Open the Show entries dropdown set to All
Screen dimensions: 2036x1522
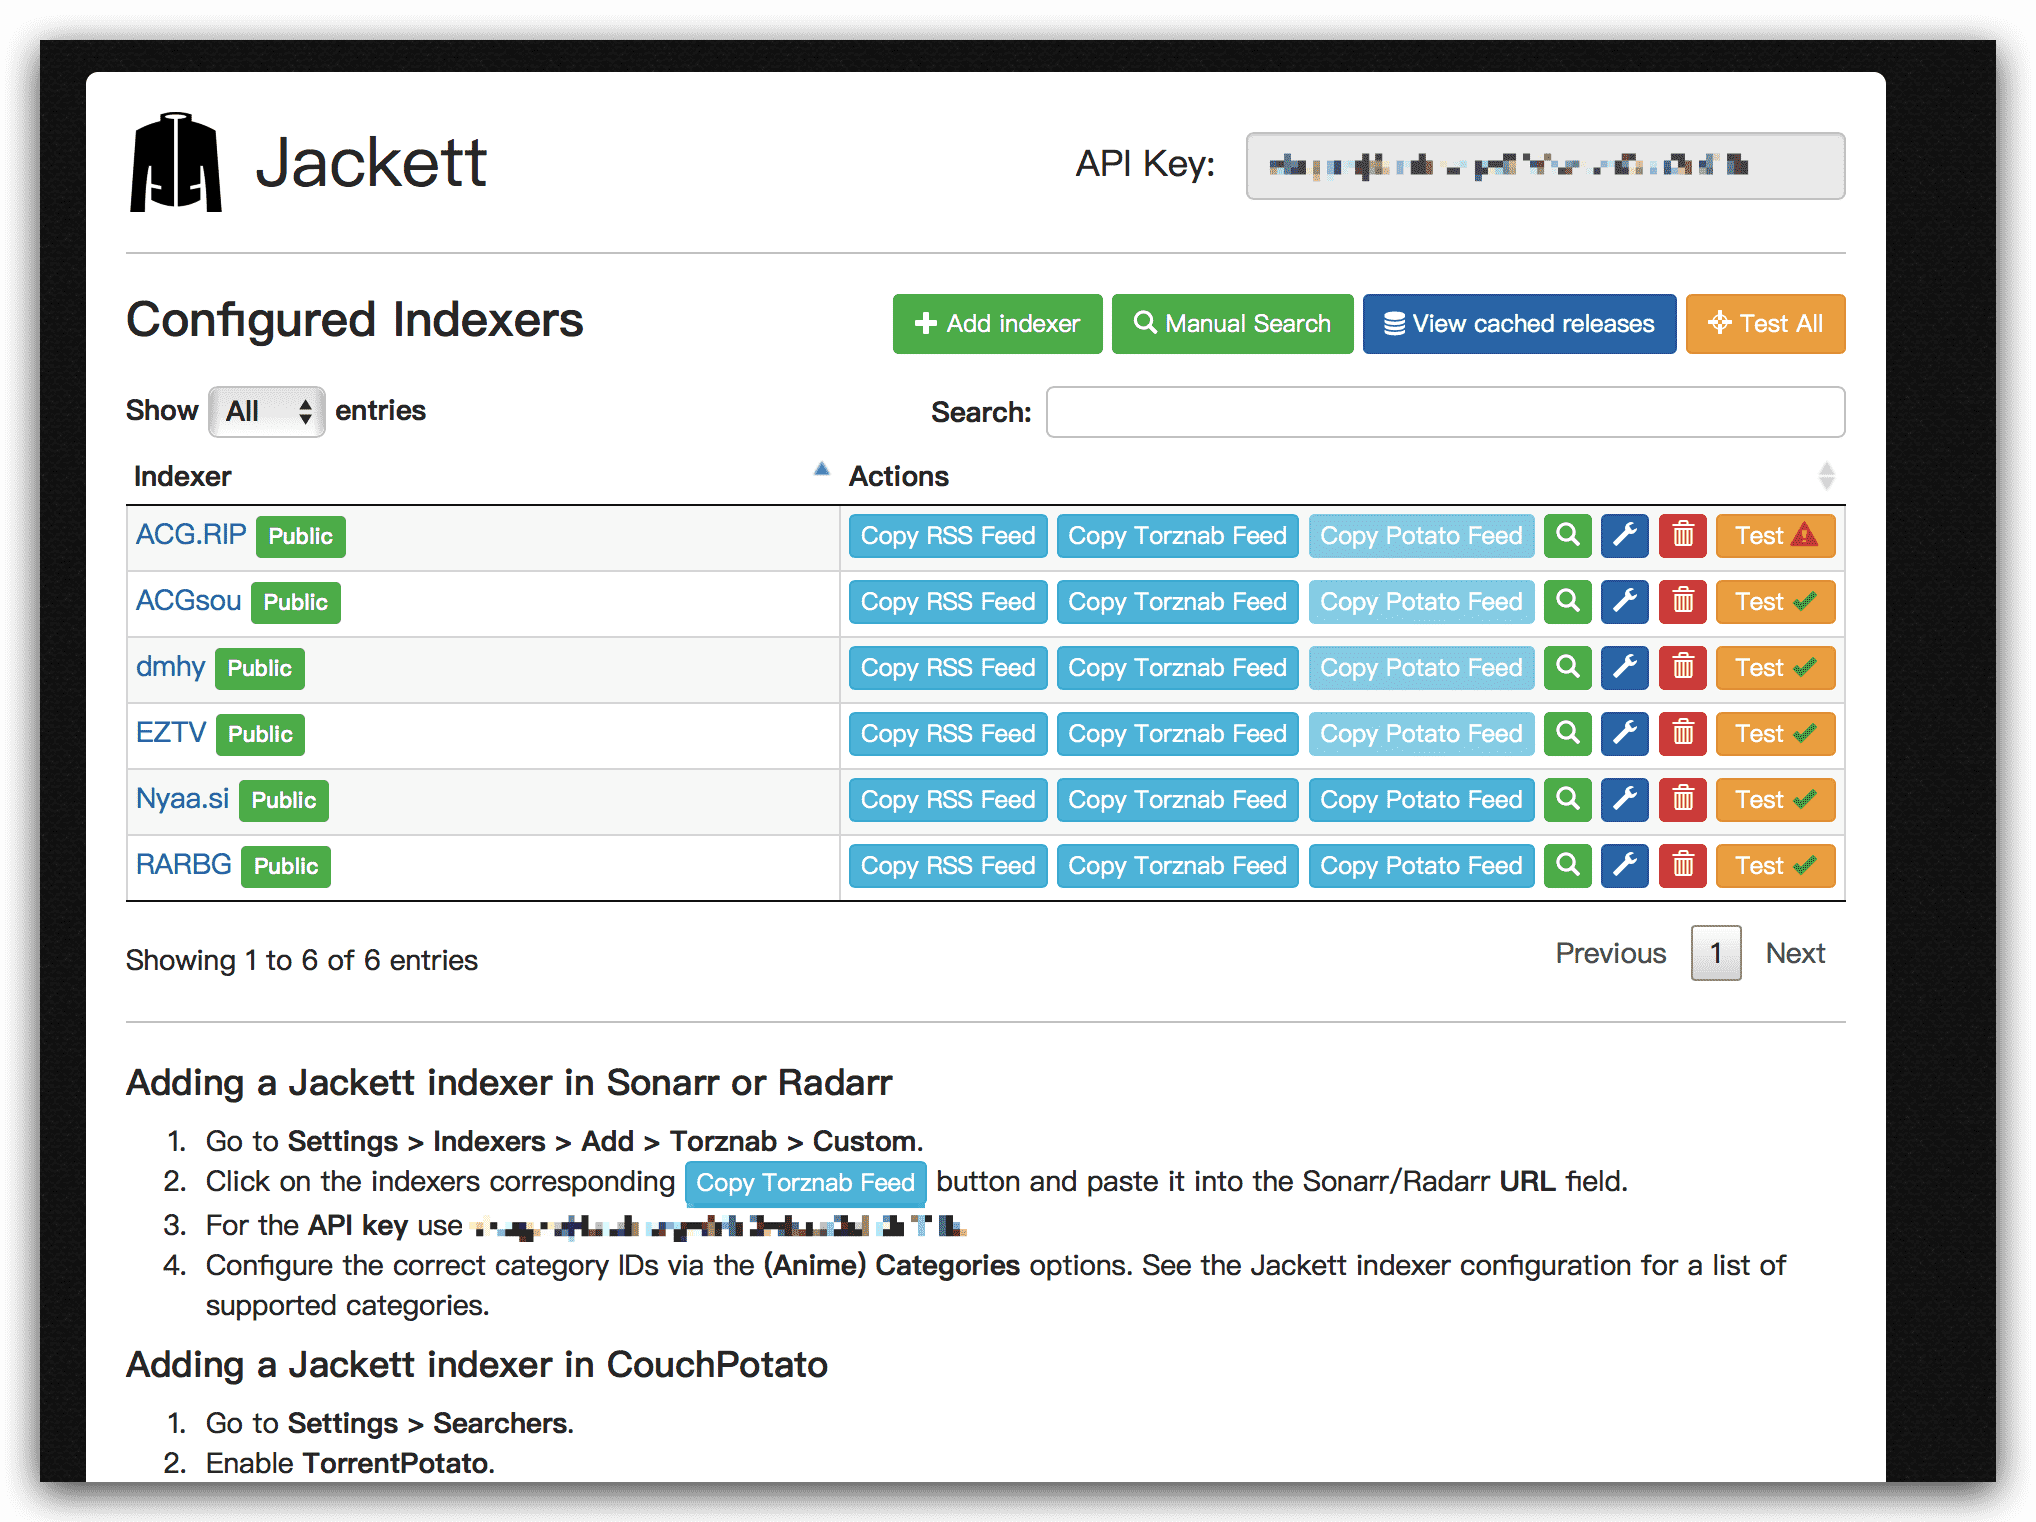point(266,411)
